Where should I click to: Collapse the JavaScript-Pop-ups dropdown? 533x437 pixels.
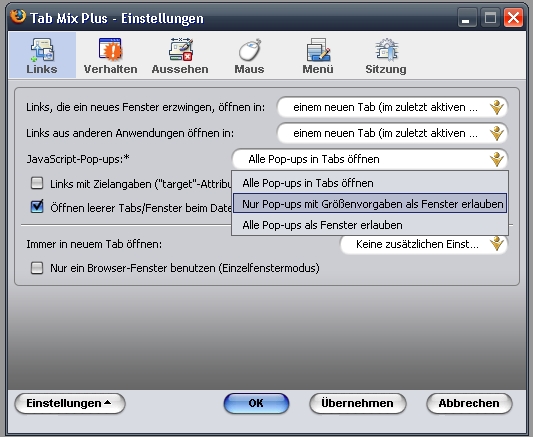370,159
